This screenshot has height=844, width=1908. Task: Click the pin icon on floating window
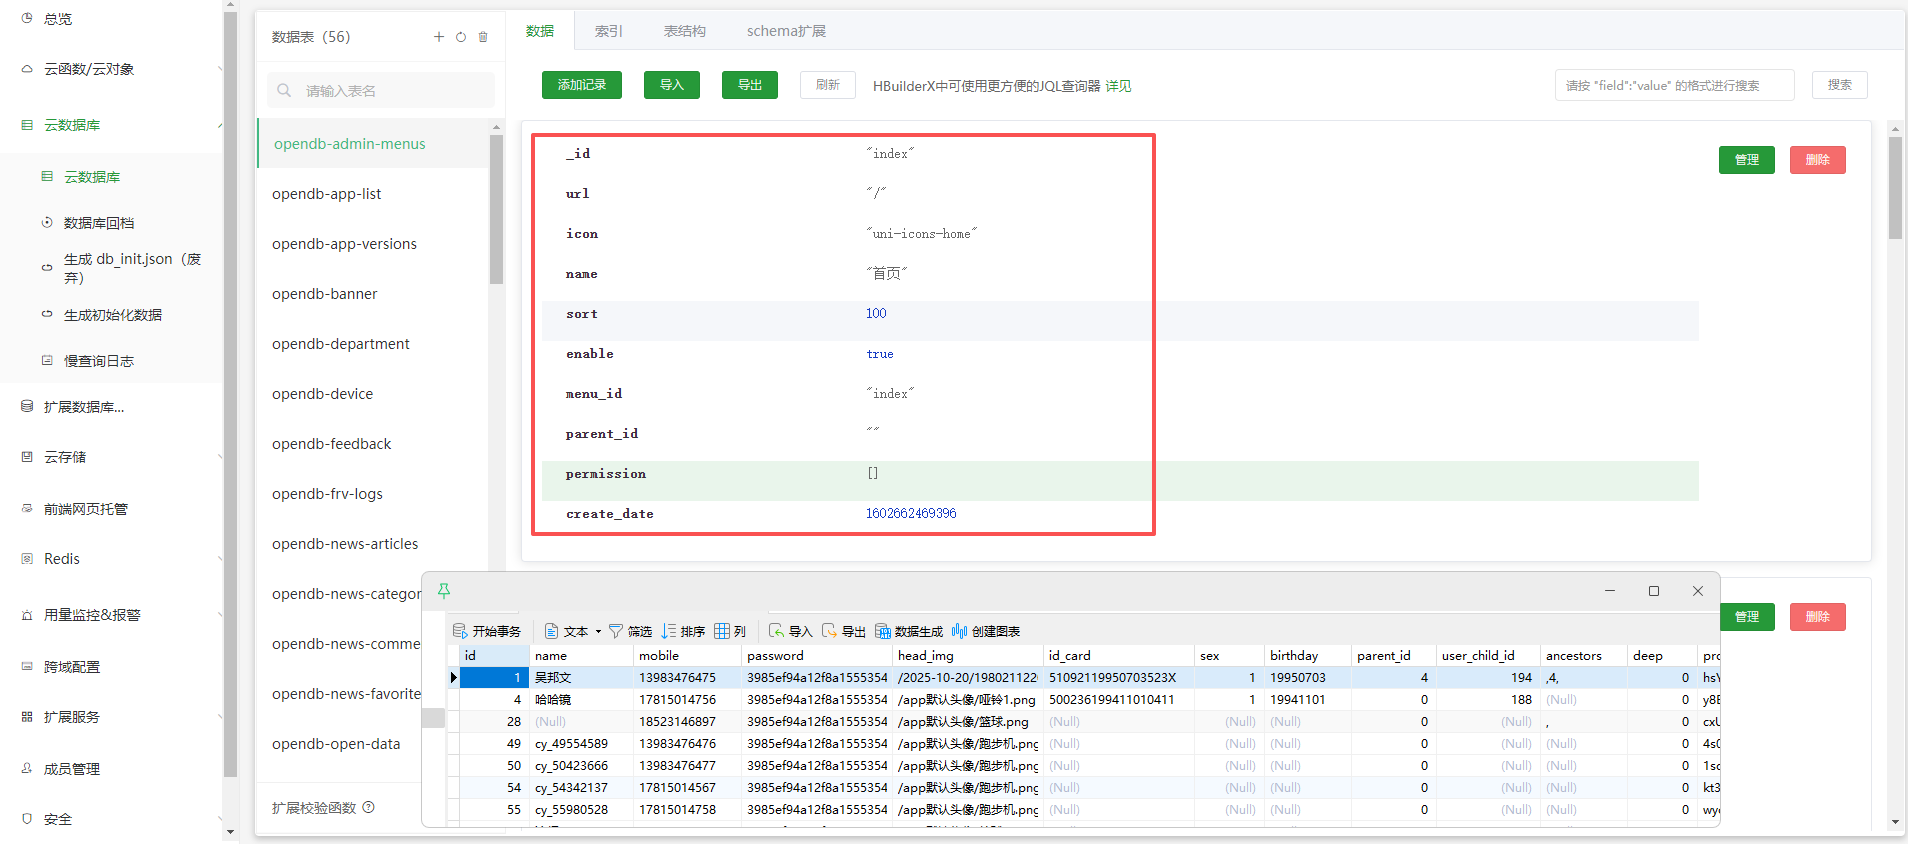444,591
